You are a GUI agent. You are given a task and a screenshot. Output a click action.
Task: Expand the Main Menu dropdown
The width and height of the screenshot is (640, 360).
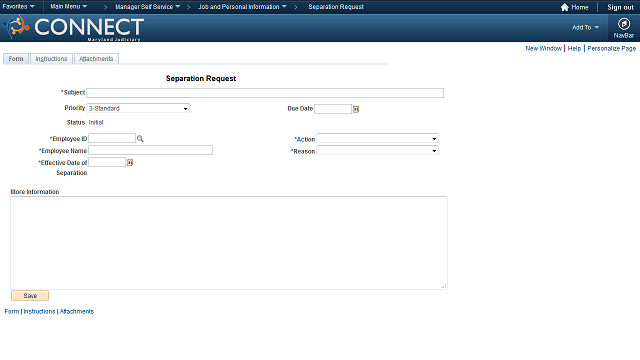click(x=69, y=7)
